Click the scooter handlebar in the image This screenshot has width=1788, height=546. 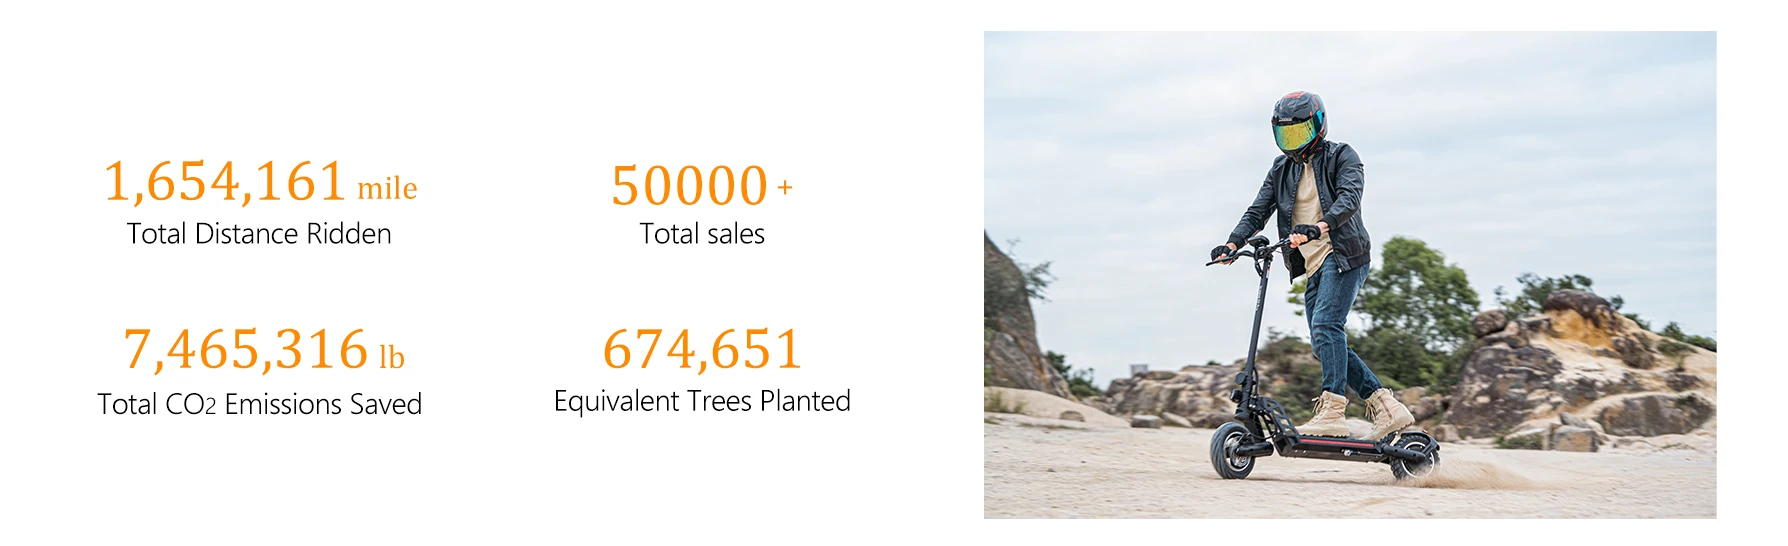click(x=1260, y=246)
